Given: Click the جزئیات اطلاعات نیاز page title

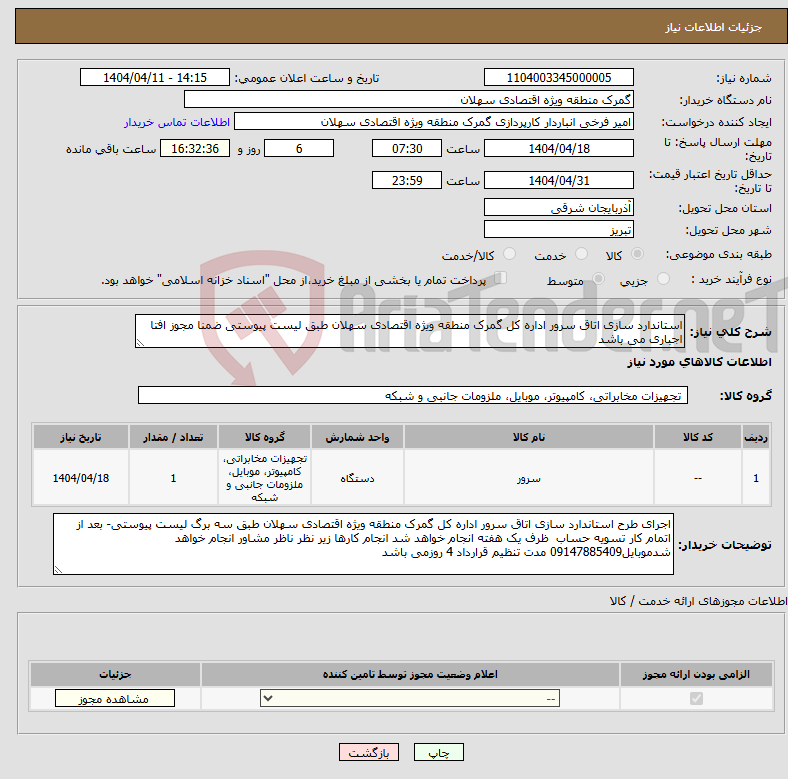Looking at the screenshot, I should (714, 27).
